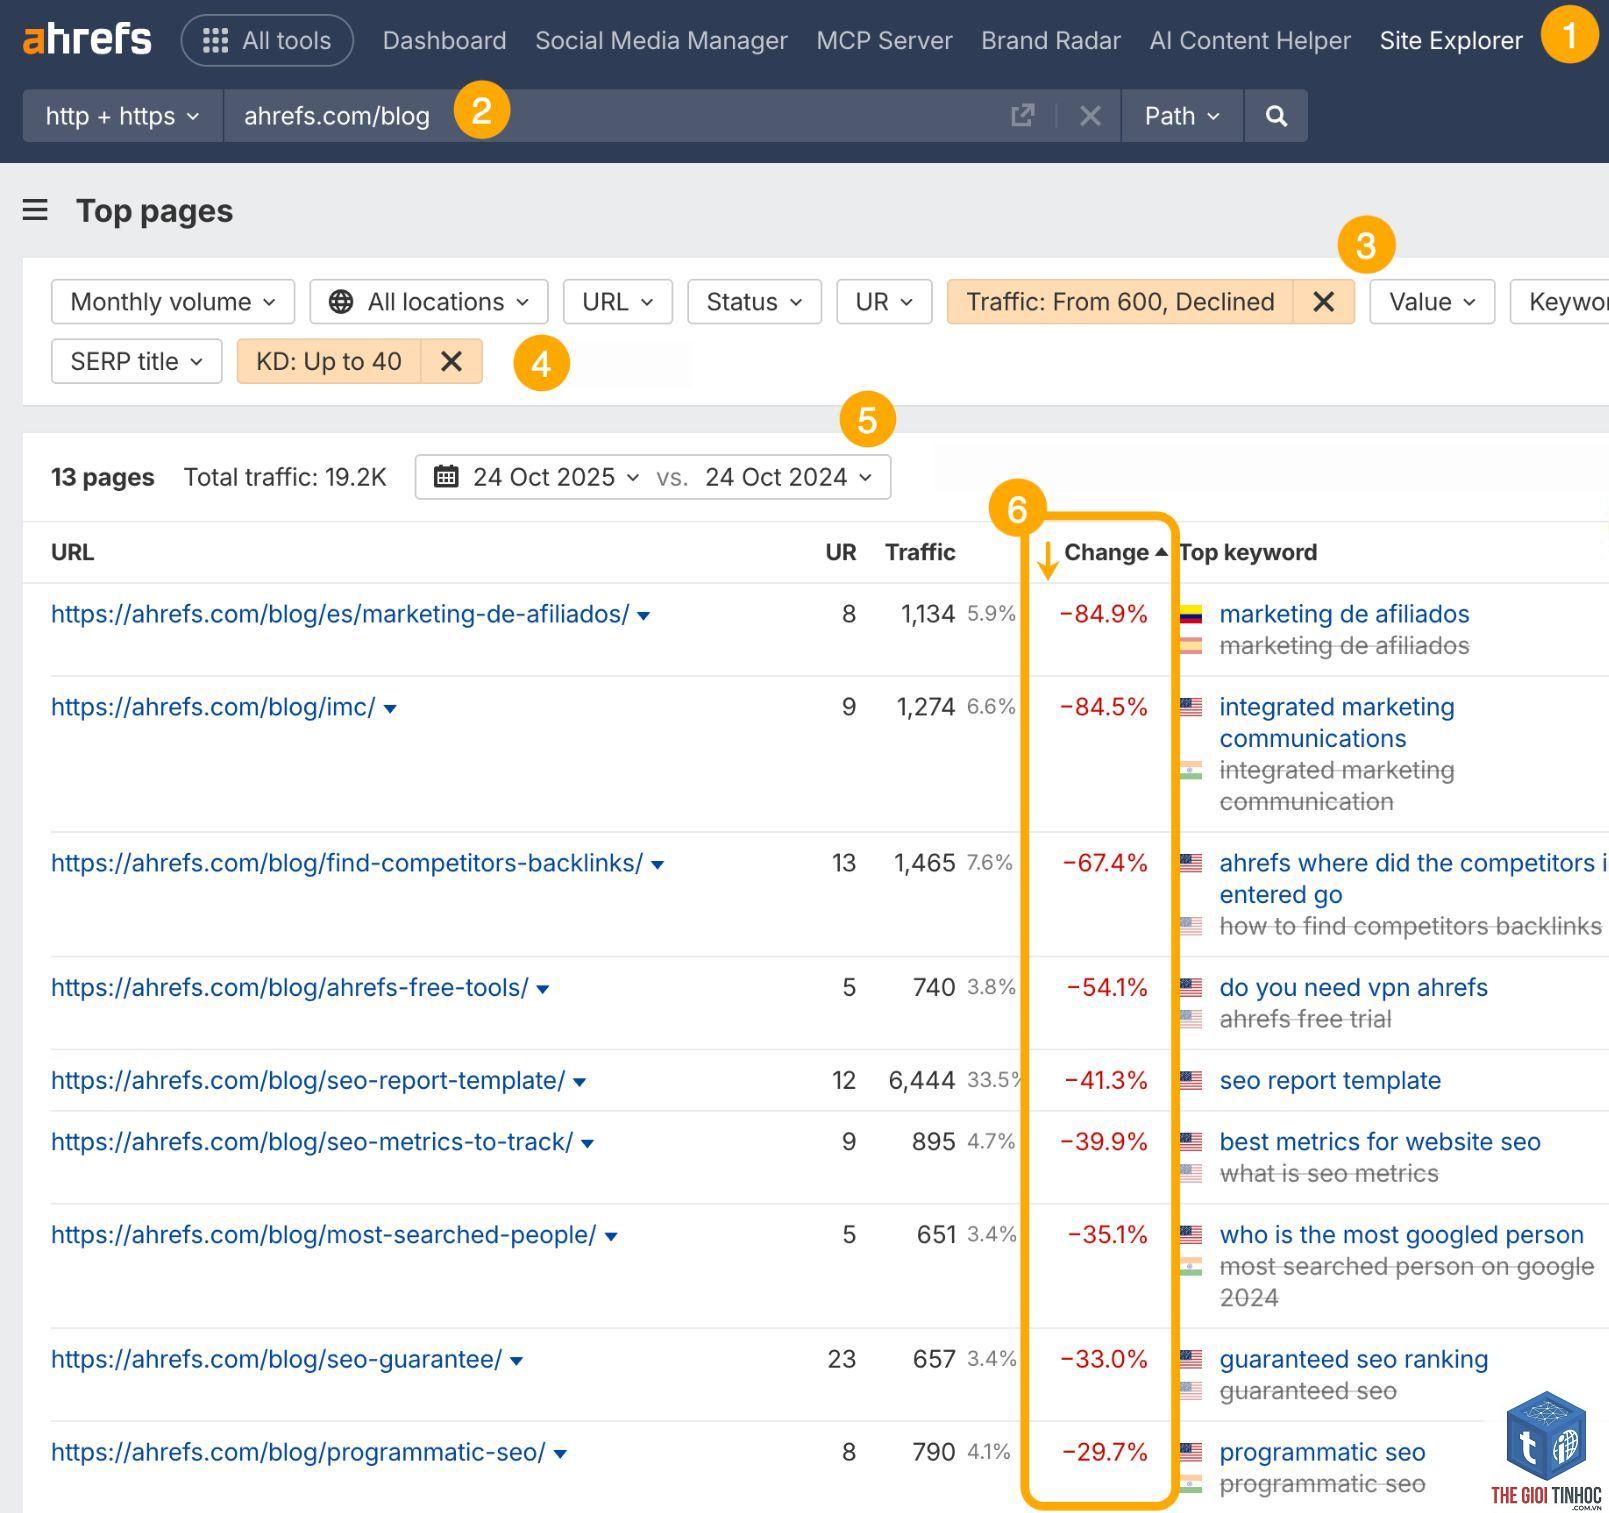Image resolution: width=1609 pixels, height=1513 pixels.
Task: Open the Monthly volume dropdown
Action: [173, 302]
